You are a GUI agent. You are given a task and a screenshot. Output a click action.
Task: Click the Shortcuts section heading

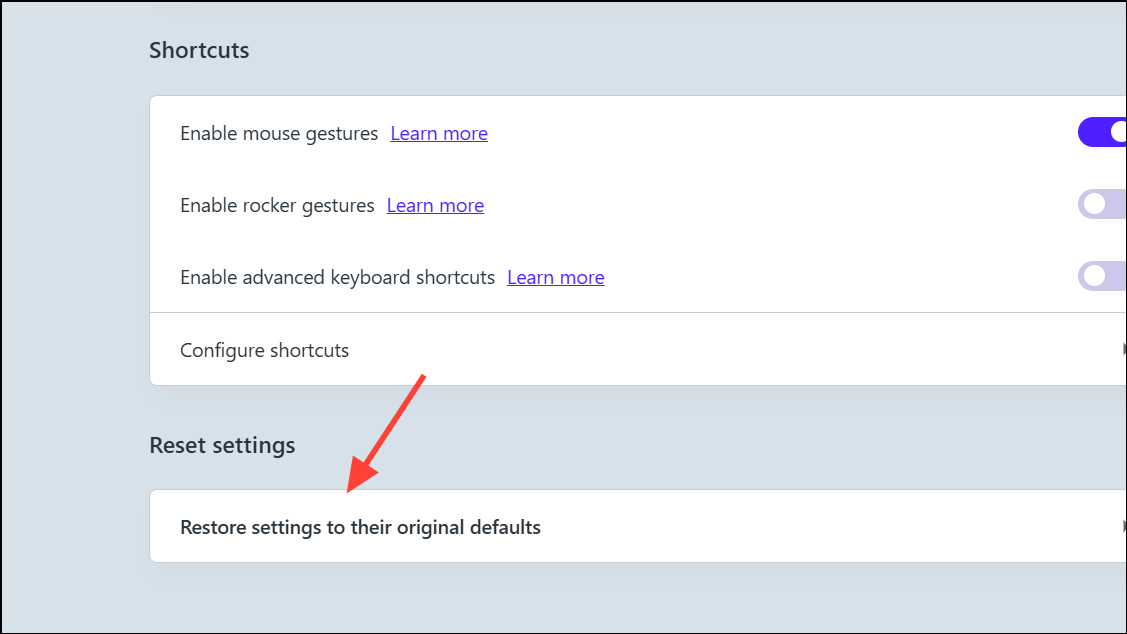click(199, 50)
